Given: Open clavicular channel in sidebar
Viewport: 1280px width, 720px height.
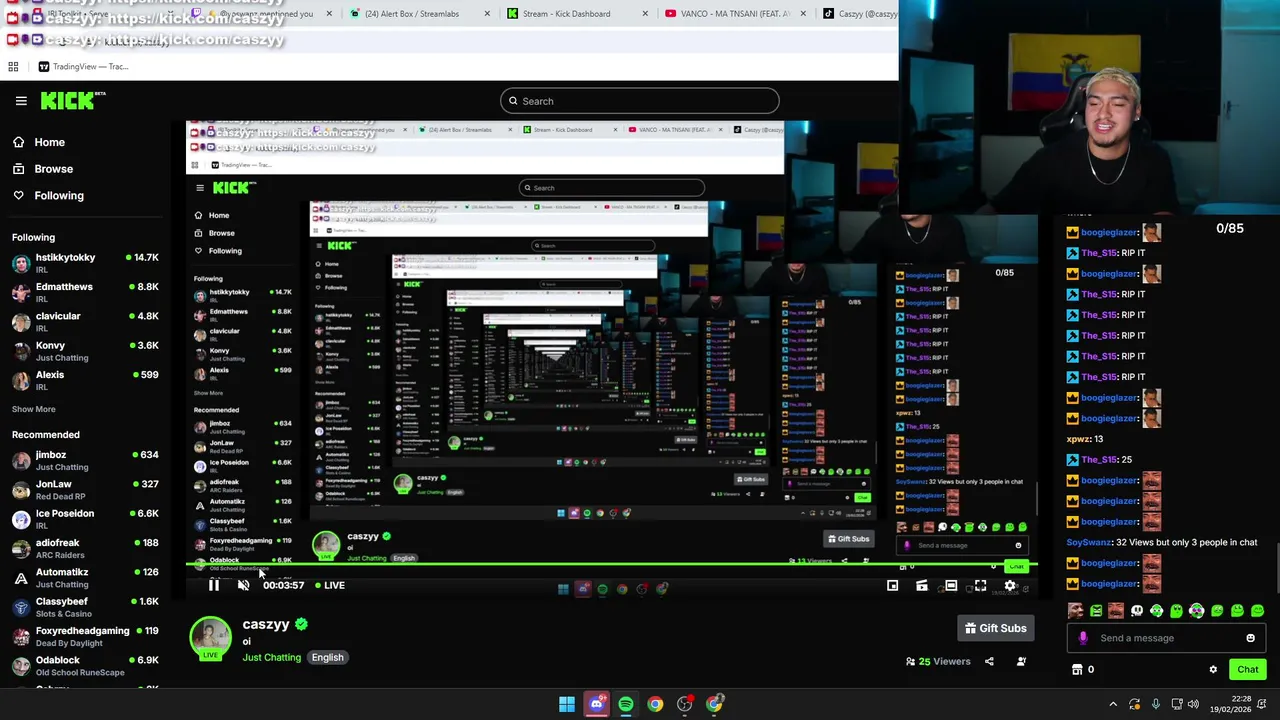Looking at the screenshot, I should pos(85,322).
